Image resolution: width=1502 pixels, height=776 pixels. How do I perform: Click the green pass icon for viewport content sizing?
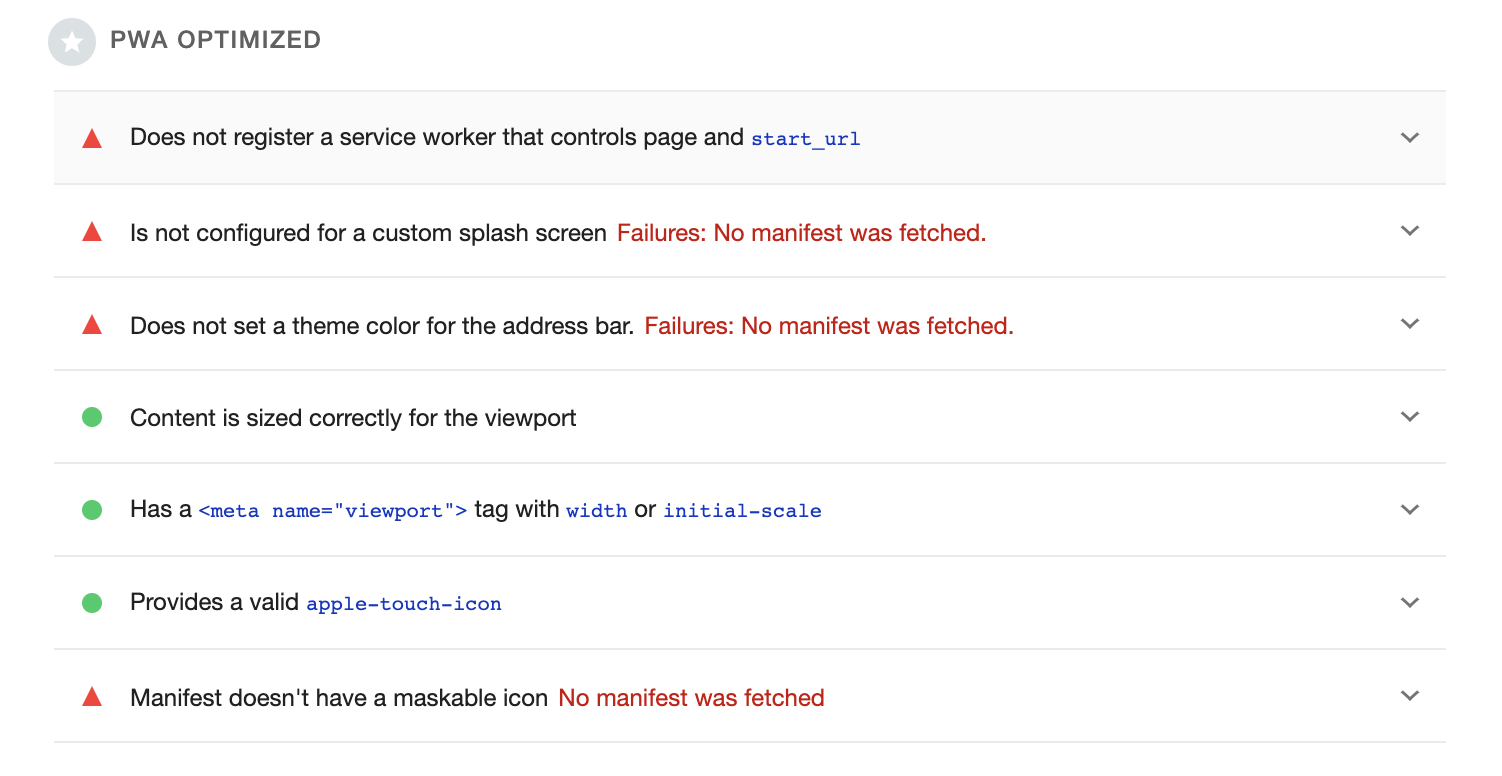coord(91,417)
